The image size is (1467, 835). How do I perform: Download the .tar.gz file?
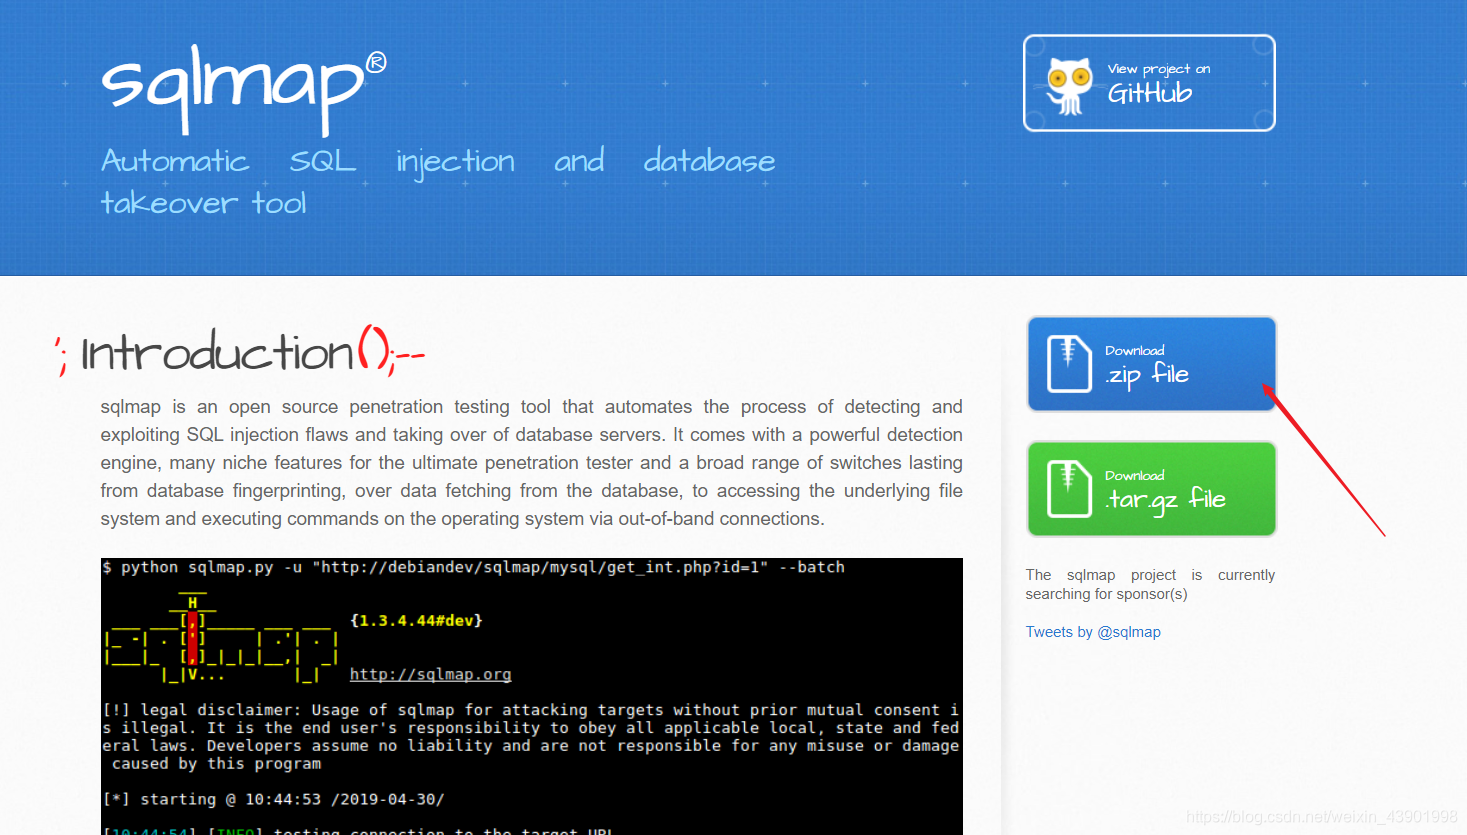tap(1151, 489)
